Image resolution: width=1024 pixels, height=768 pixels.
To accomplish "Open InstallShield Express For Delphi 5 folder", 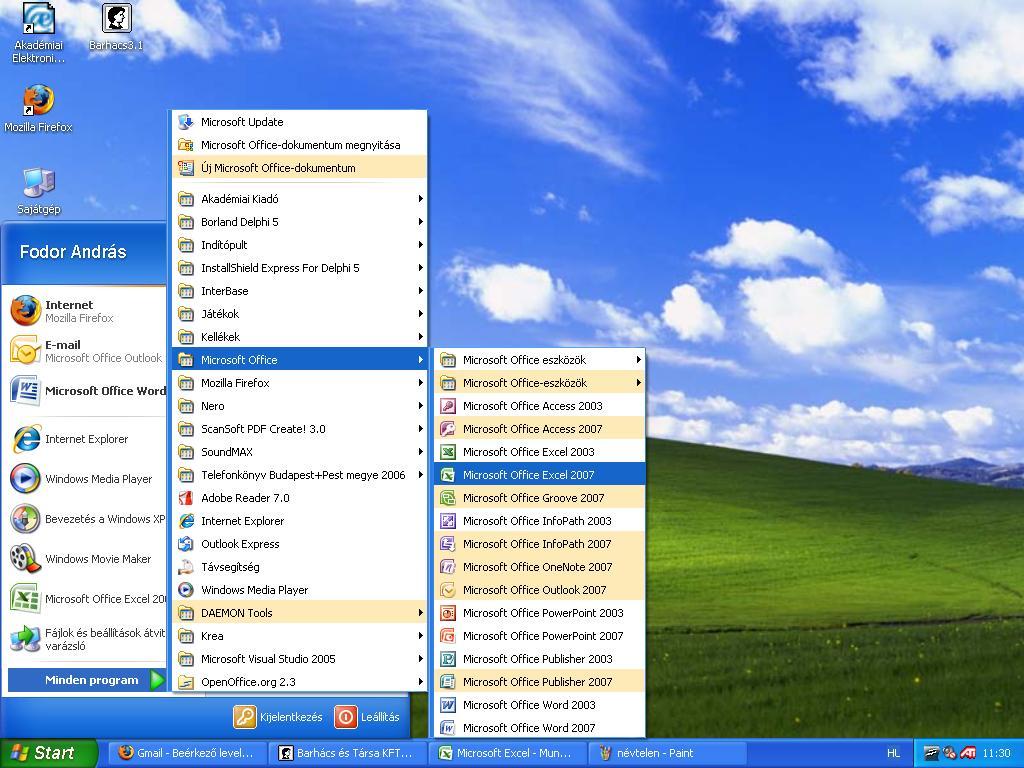I will [x=300, y=268].
